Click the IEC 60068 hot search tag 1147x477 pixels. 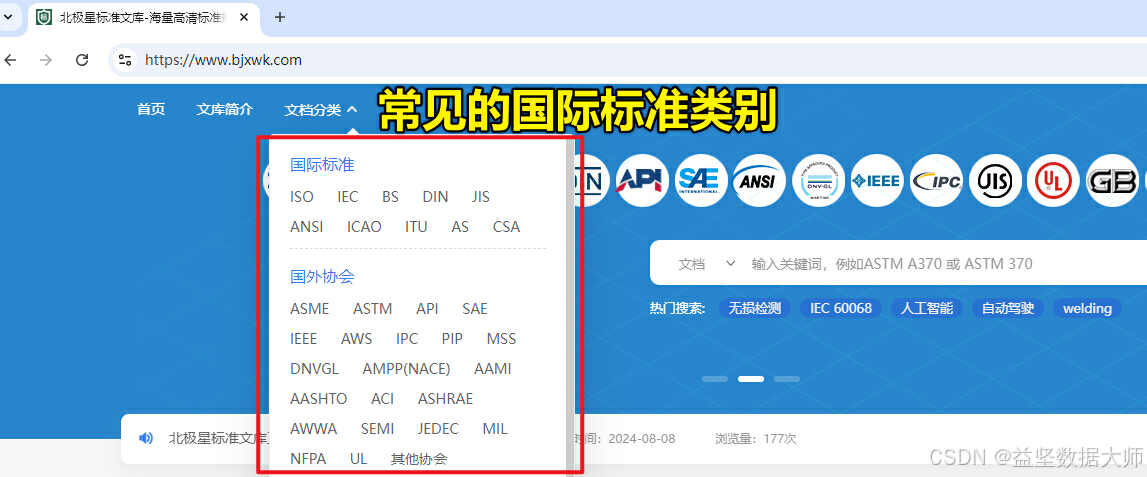point(840,308)
